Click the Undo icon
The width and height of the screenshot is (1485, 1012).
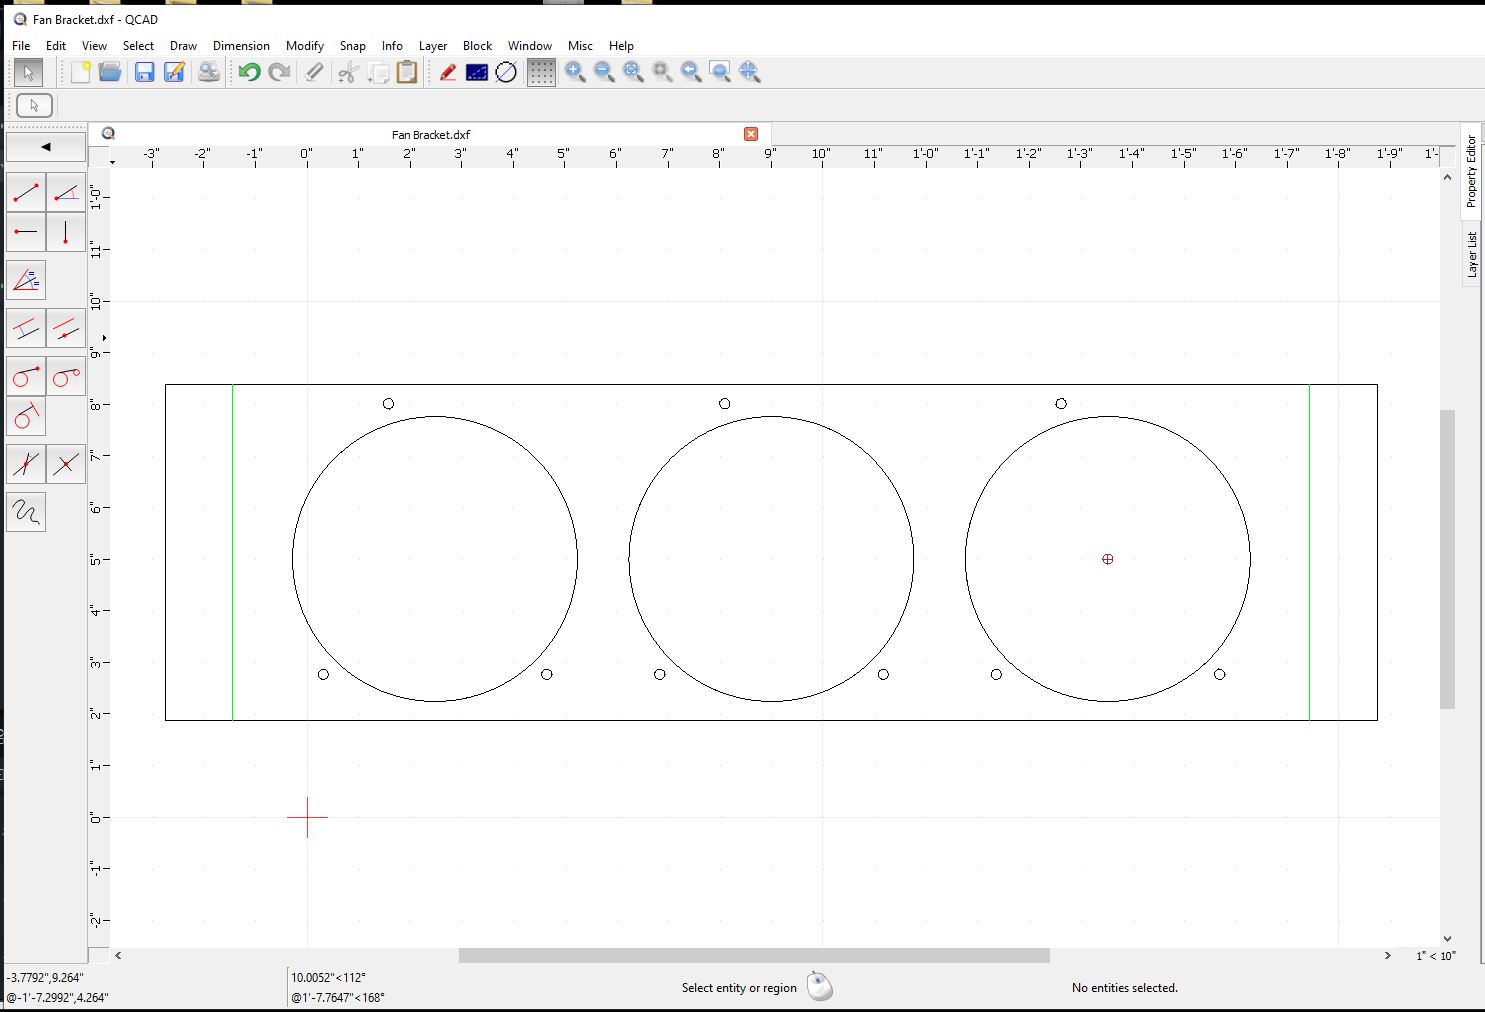coord(249,72)
